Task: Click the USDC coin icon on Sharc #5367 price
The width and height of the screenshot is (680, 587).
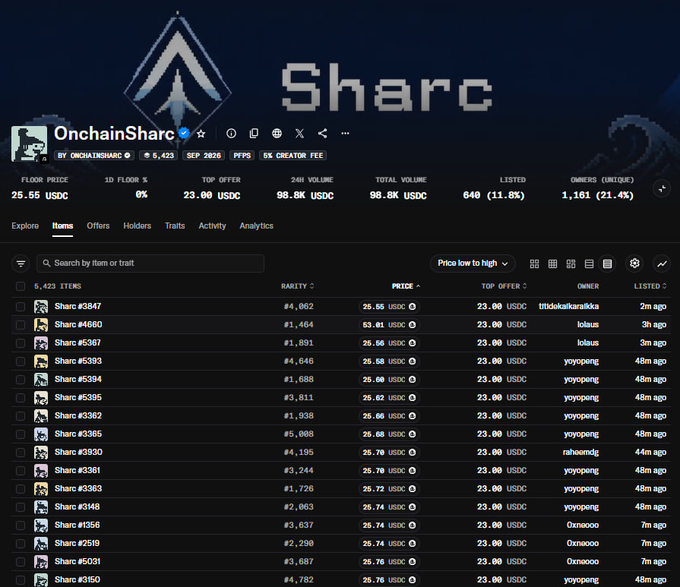Action: pyautogui.click(x=412, y=343)
